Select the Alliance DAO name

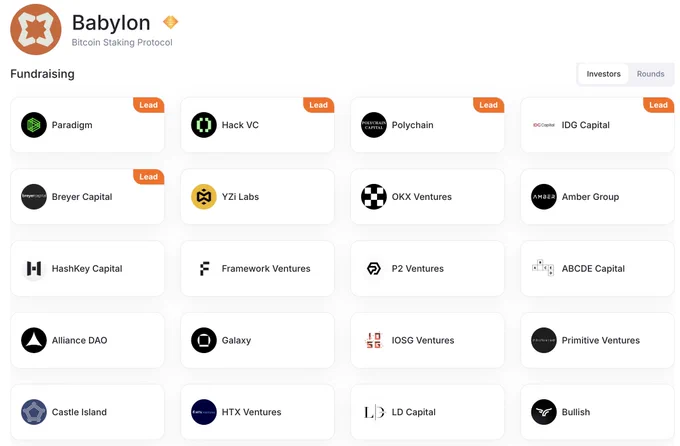[x=79, y=340]
